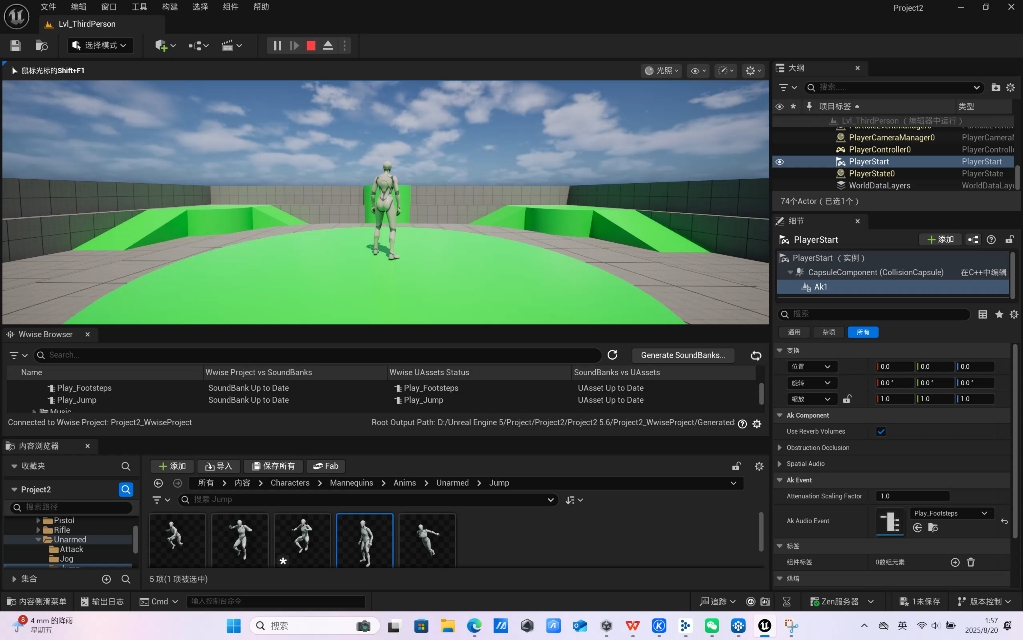This screenshot has width=1023, height=640.
Task: Refresh the Wwise Browser
Action: coord(612,355)
